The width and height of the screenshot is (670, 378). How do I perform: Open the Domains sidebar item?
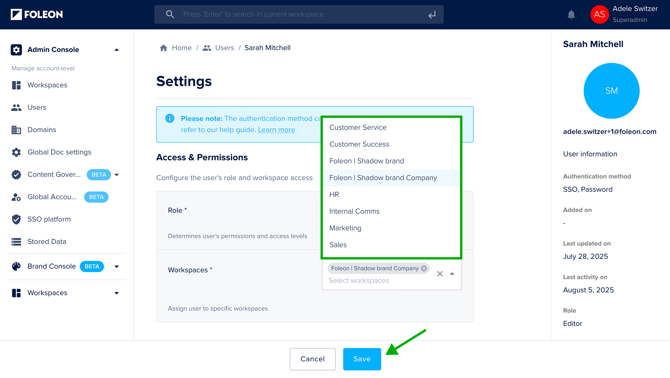coord(42,130)
